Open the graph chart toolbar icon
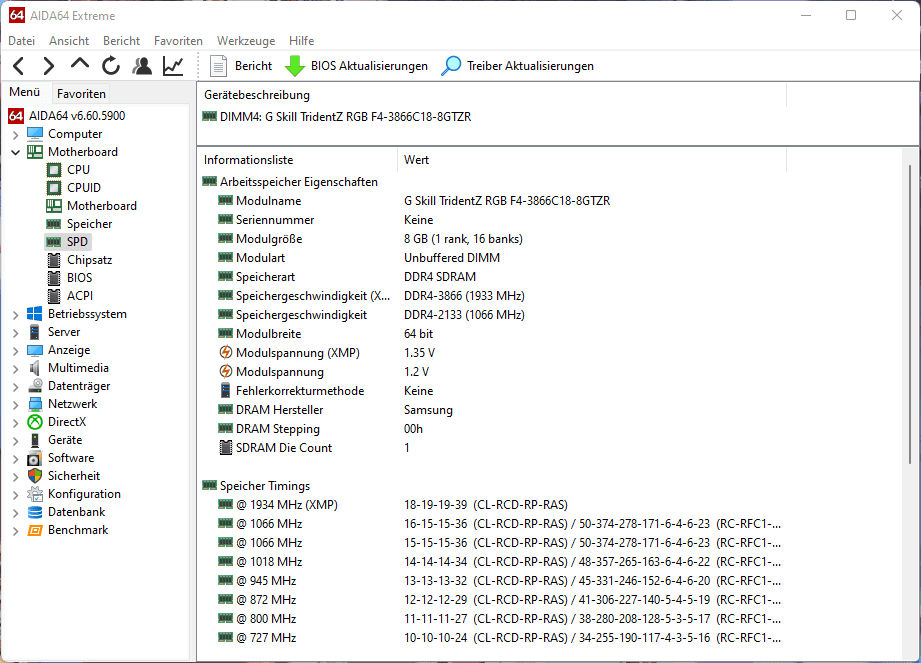This screenshot has width=921, height=663. pos(173,66)
